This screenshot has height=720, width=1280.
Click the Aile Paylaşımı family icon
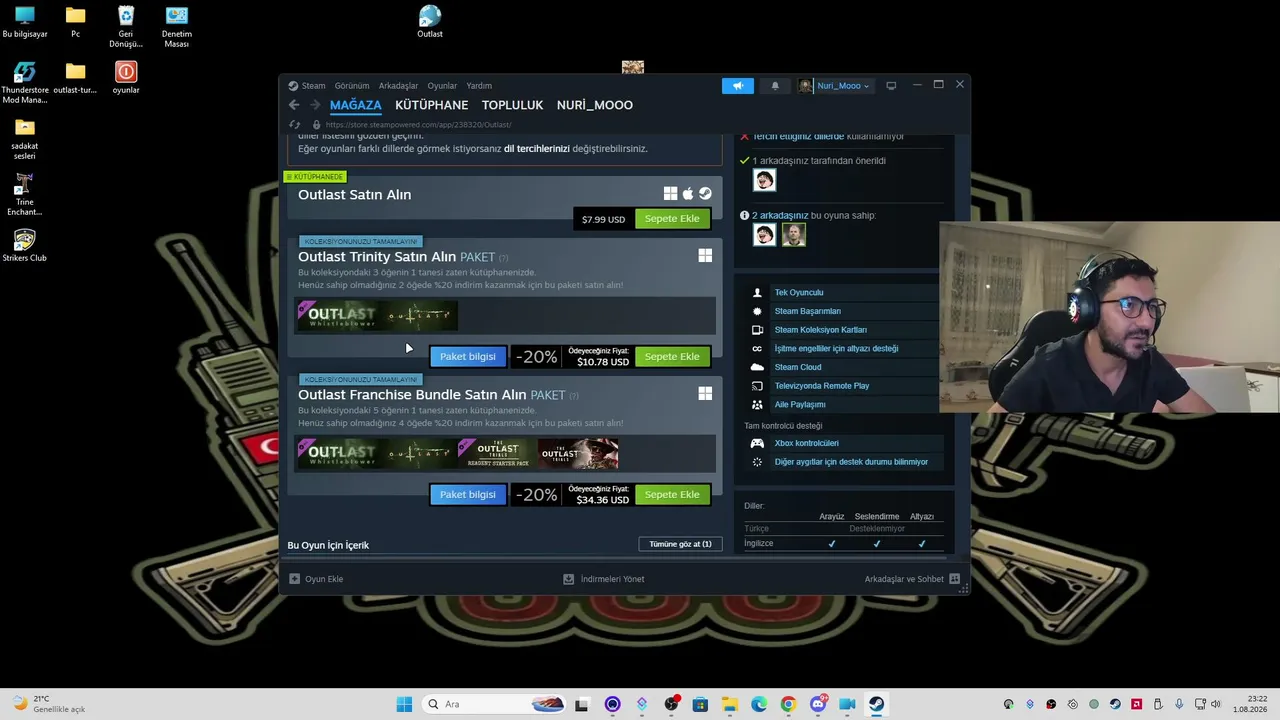point(757,405)
